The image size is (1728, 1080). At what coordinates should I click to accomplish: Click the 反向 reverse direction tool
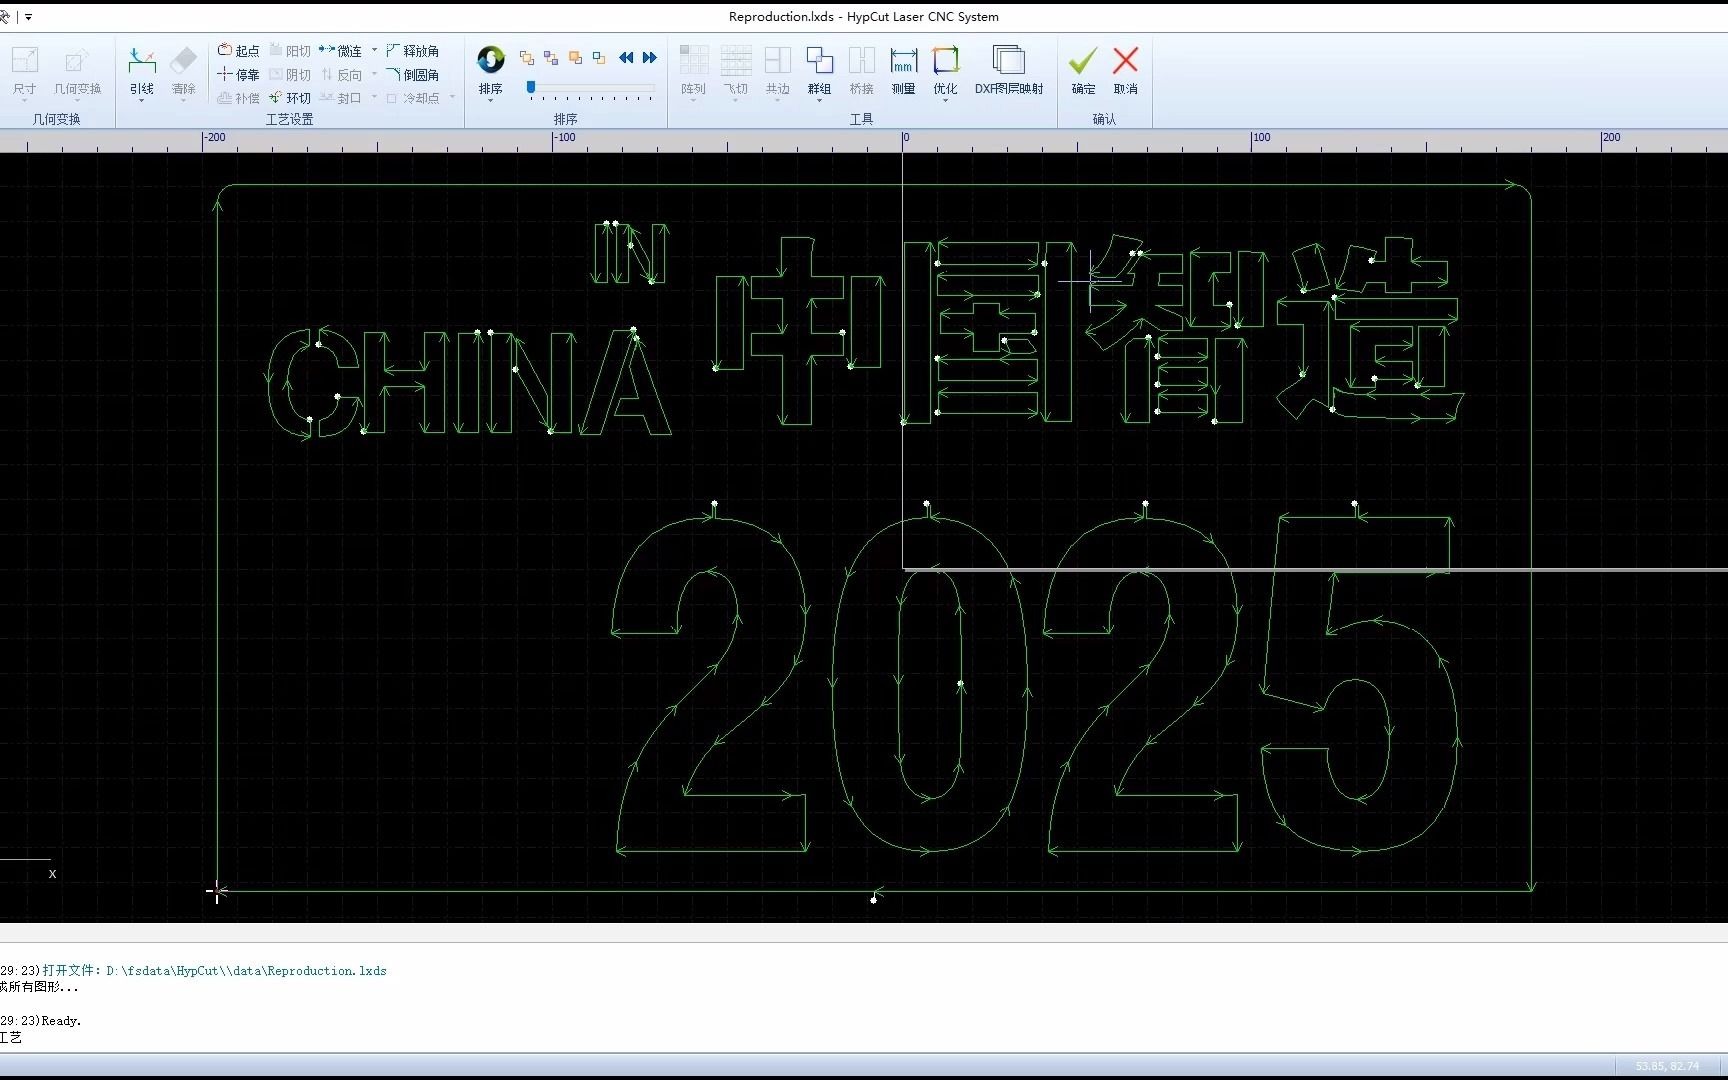tap(341, 74)
